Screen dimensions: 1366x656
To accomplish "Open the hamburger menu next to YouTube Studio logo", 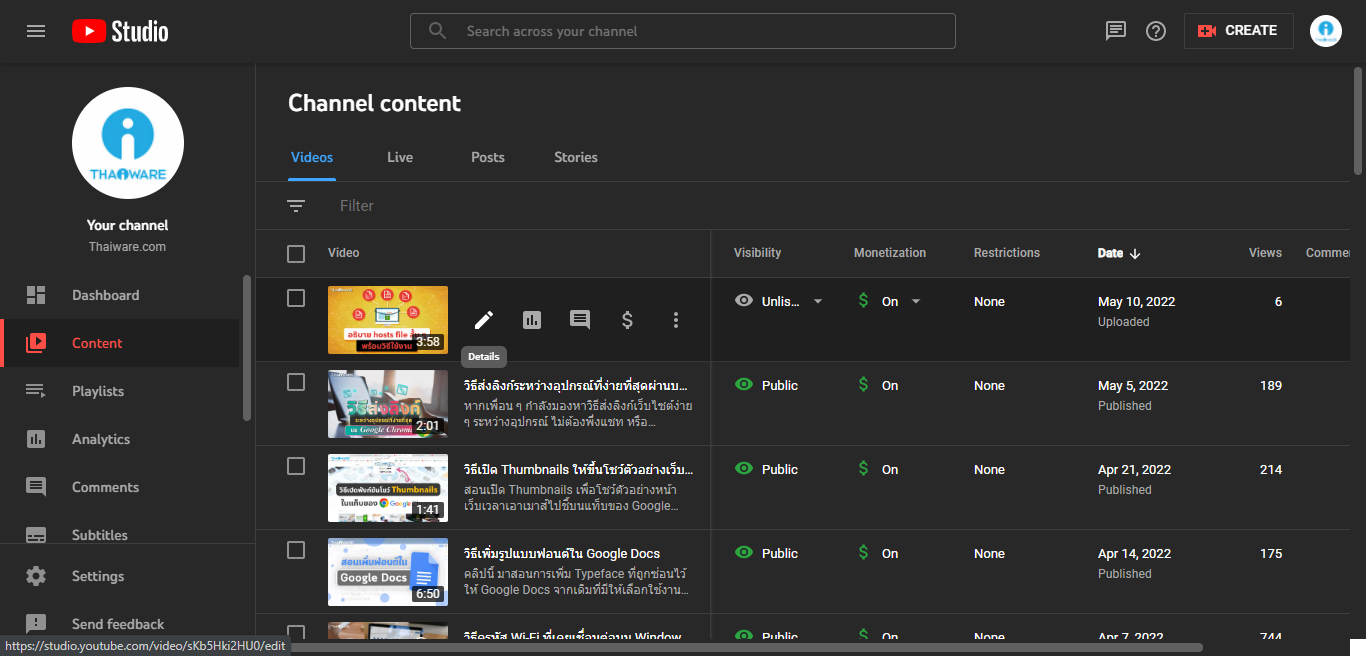I will pyautogui.click(x=36, y=31).
